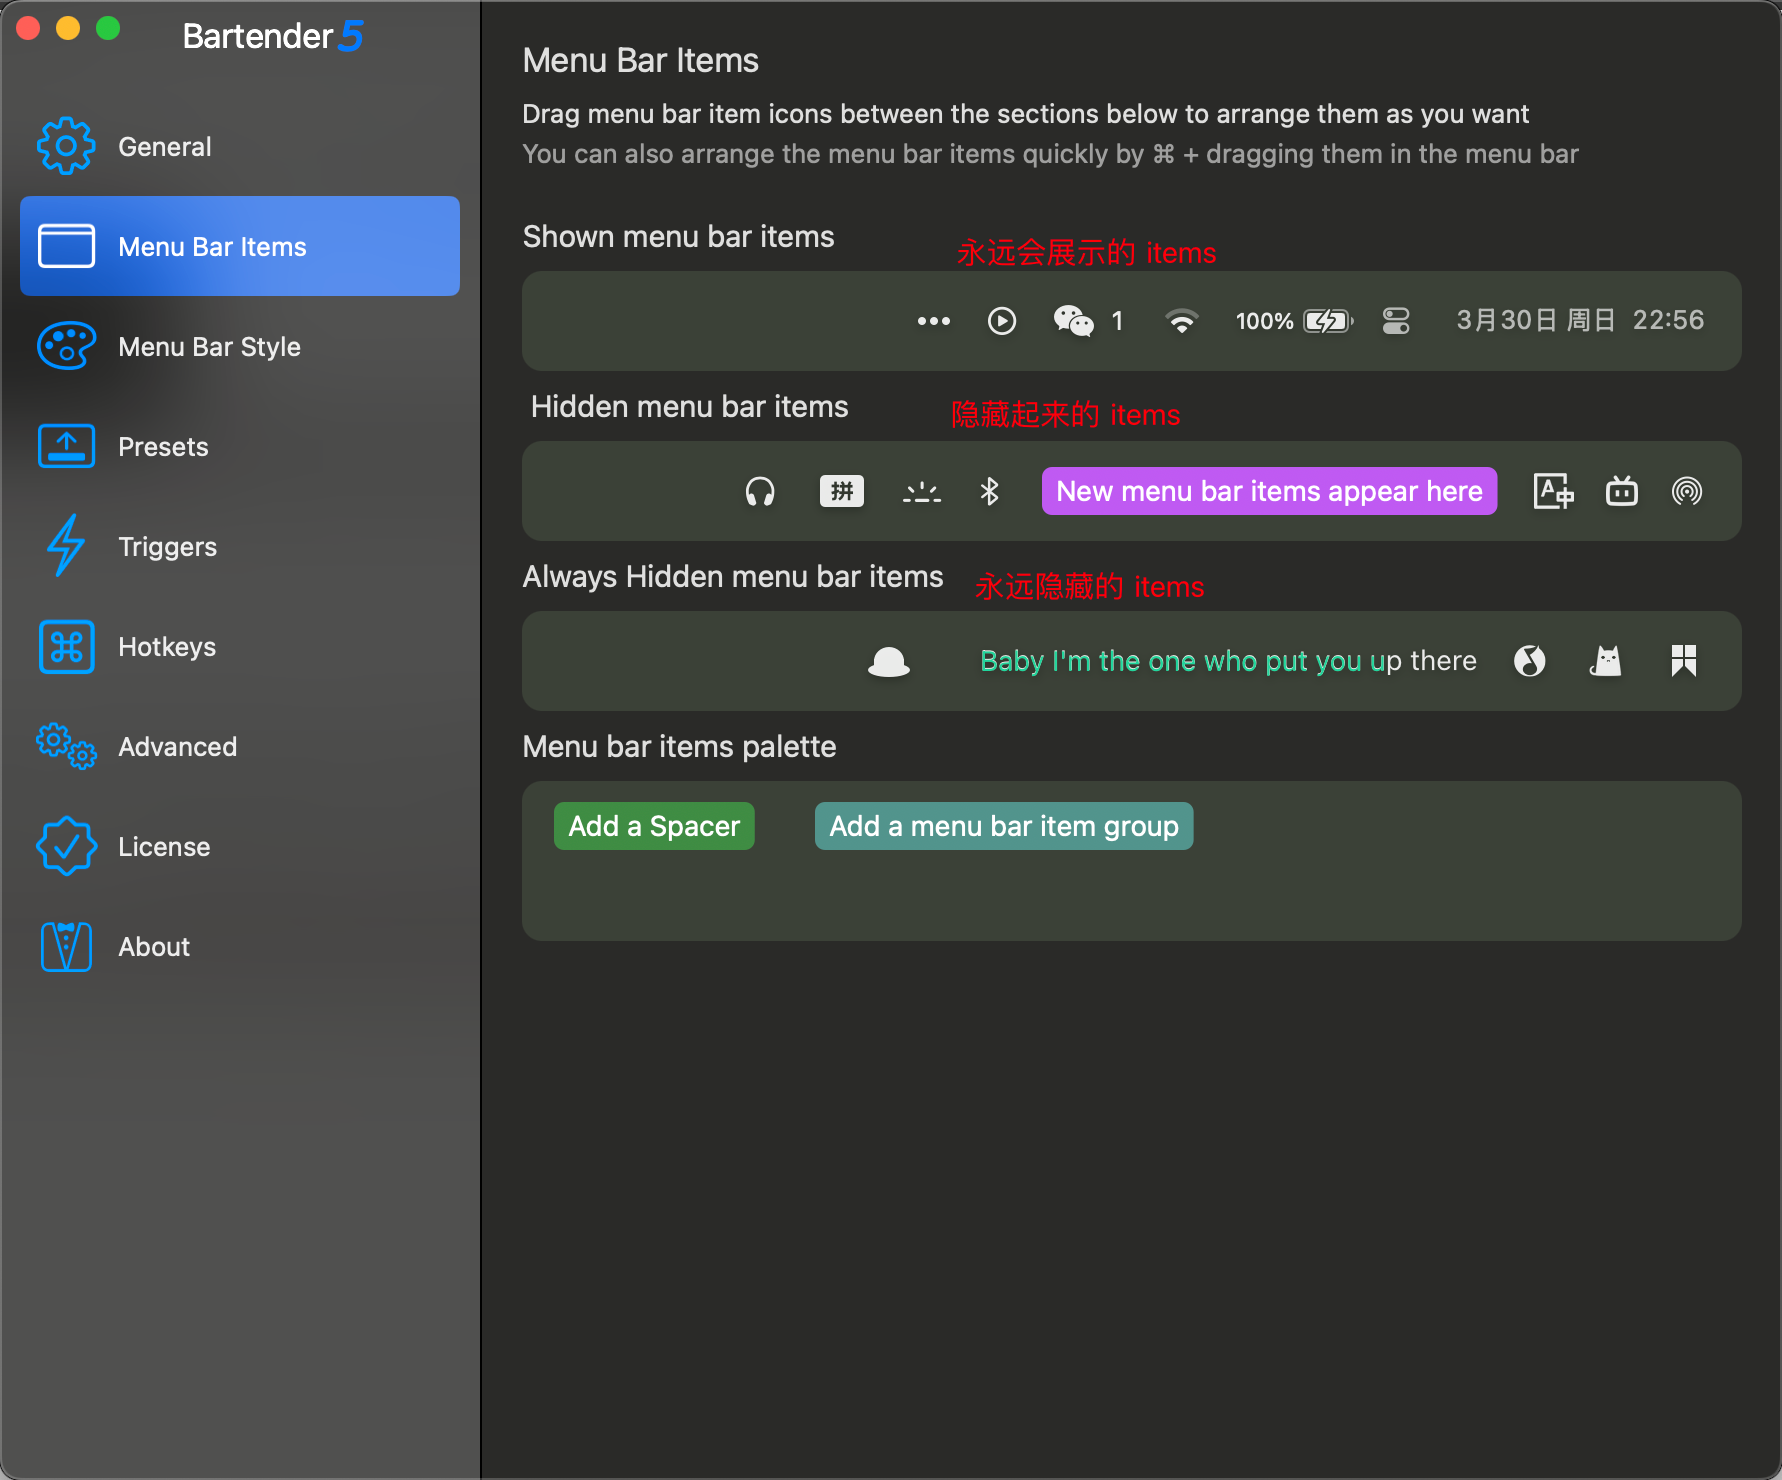This screenshot has height=1480, width=1782.
Task: Select the four-square bookmark icon
Action: click(x=1684, y=661)
